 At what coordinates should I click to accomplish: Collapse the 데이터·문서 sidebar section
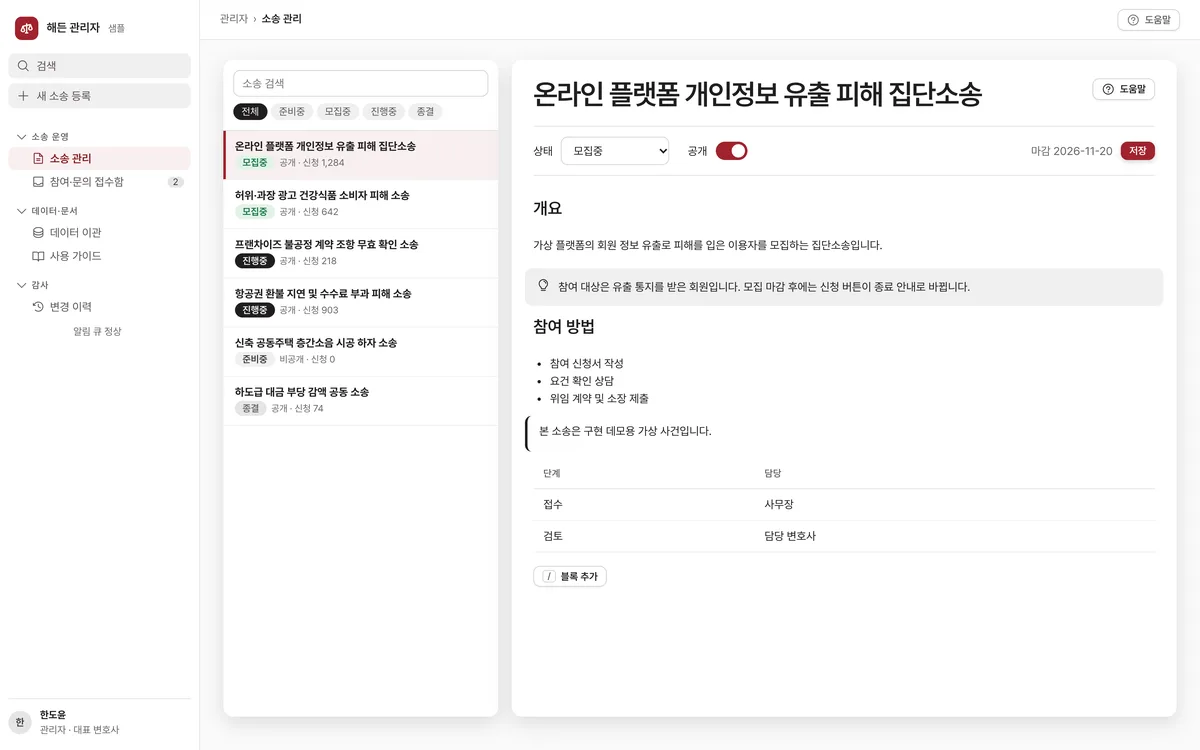point(47,211)
